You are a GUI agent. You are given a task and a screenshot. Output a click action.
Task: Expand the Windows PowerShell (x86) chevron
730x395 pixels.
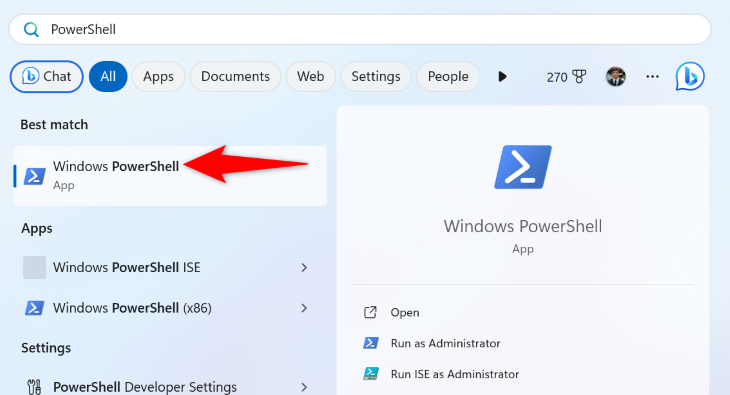pos(304,308)
